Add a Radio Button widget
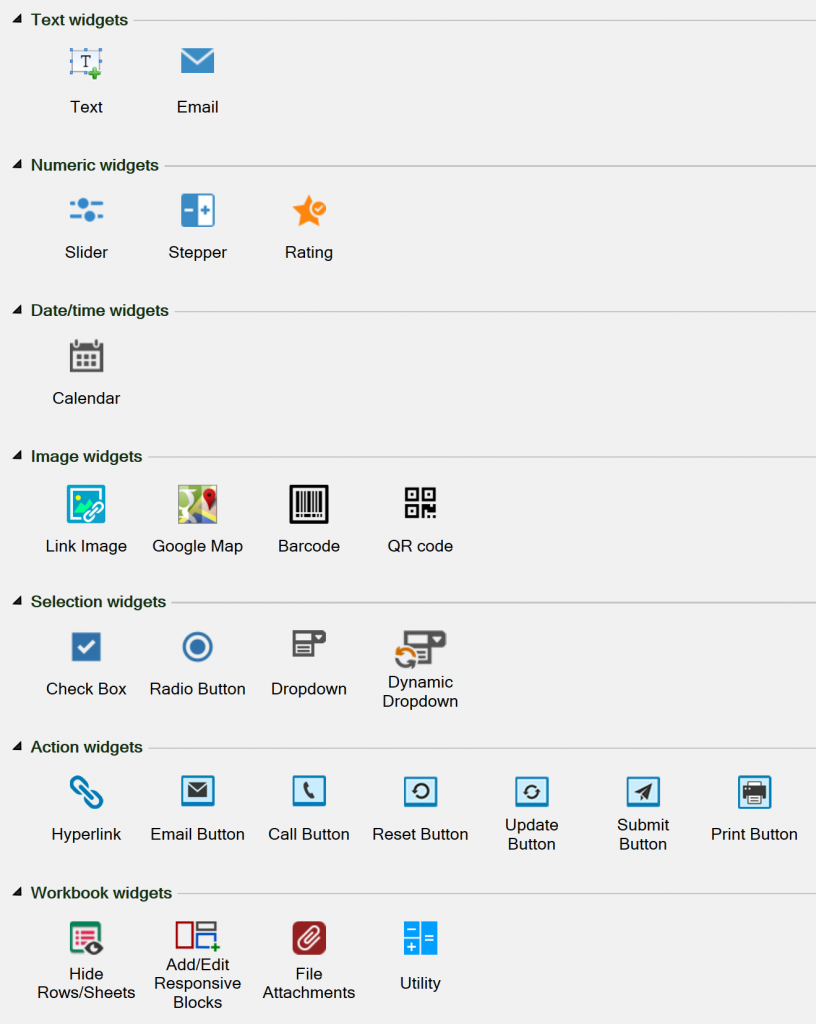816x1024 pixels. [197, 647]
